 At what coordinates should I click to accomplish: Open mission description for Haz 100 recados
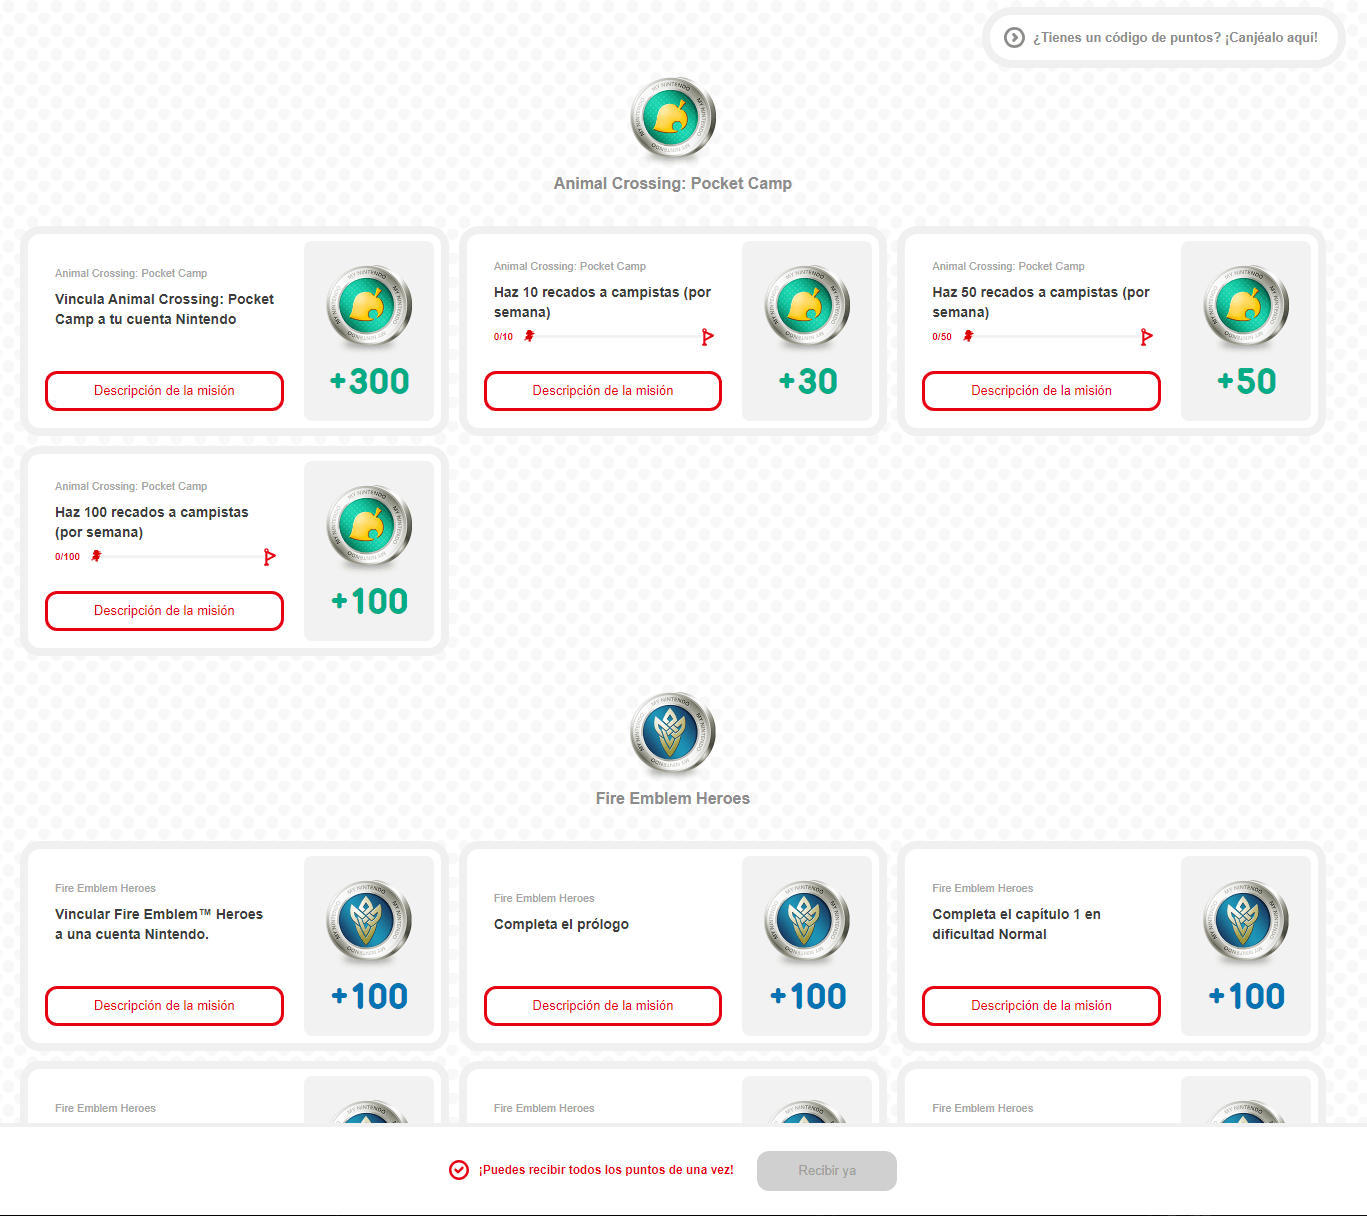pyautogui.click(x=164, y=611)
